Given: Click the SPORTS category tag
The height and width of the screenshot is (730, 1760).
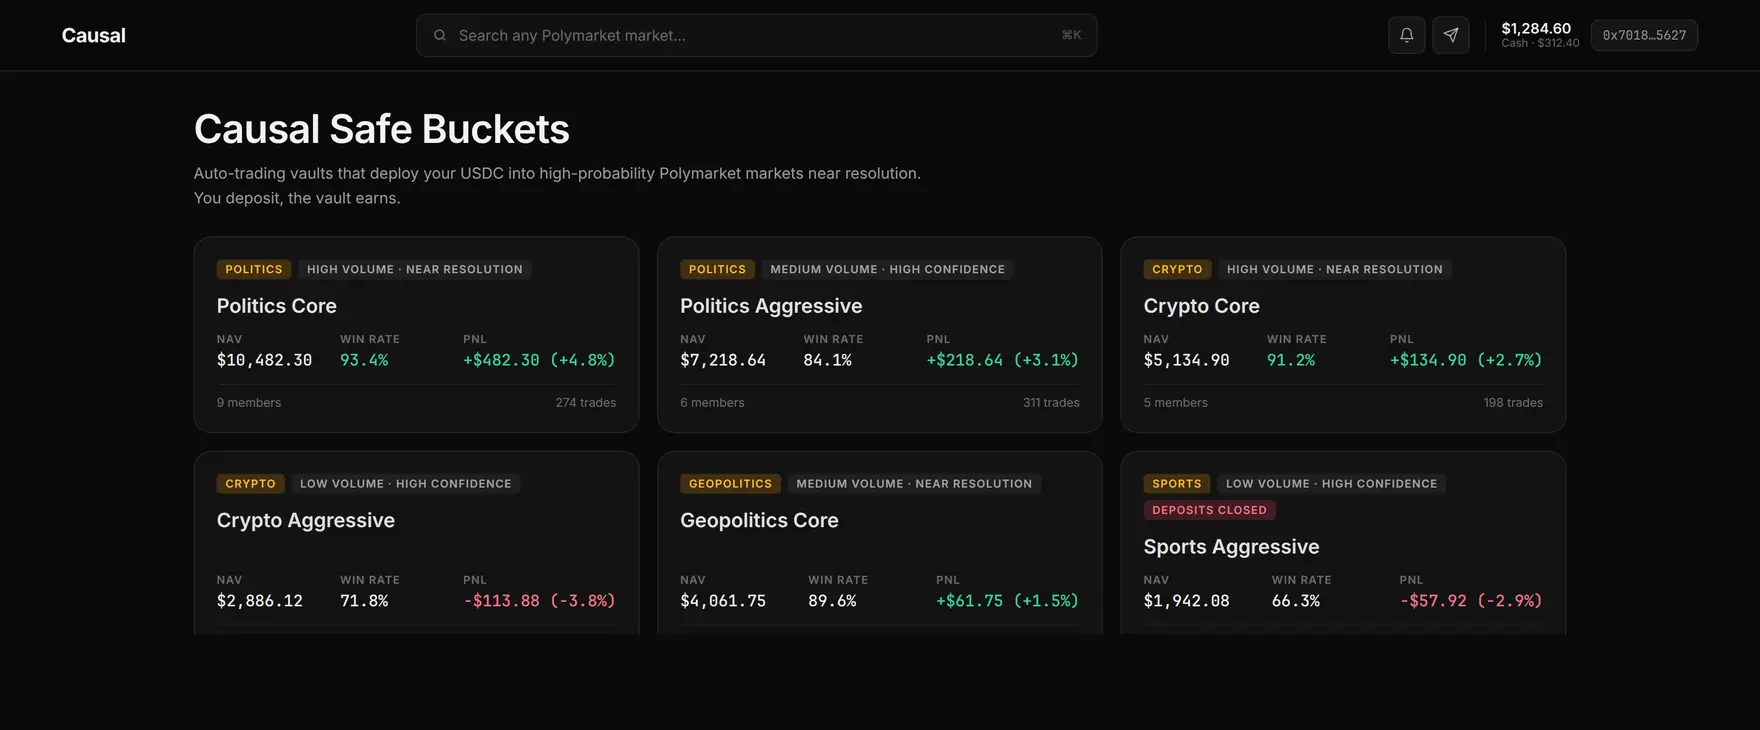Looking at the screenshot, I should (1176, 483).
